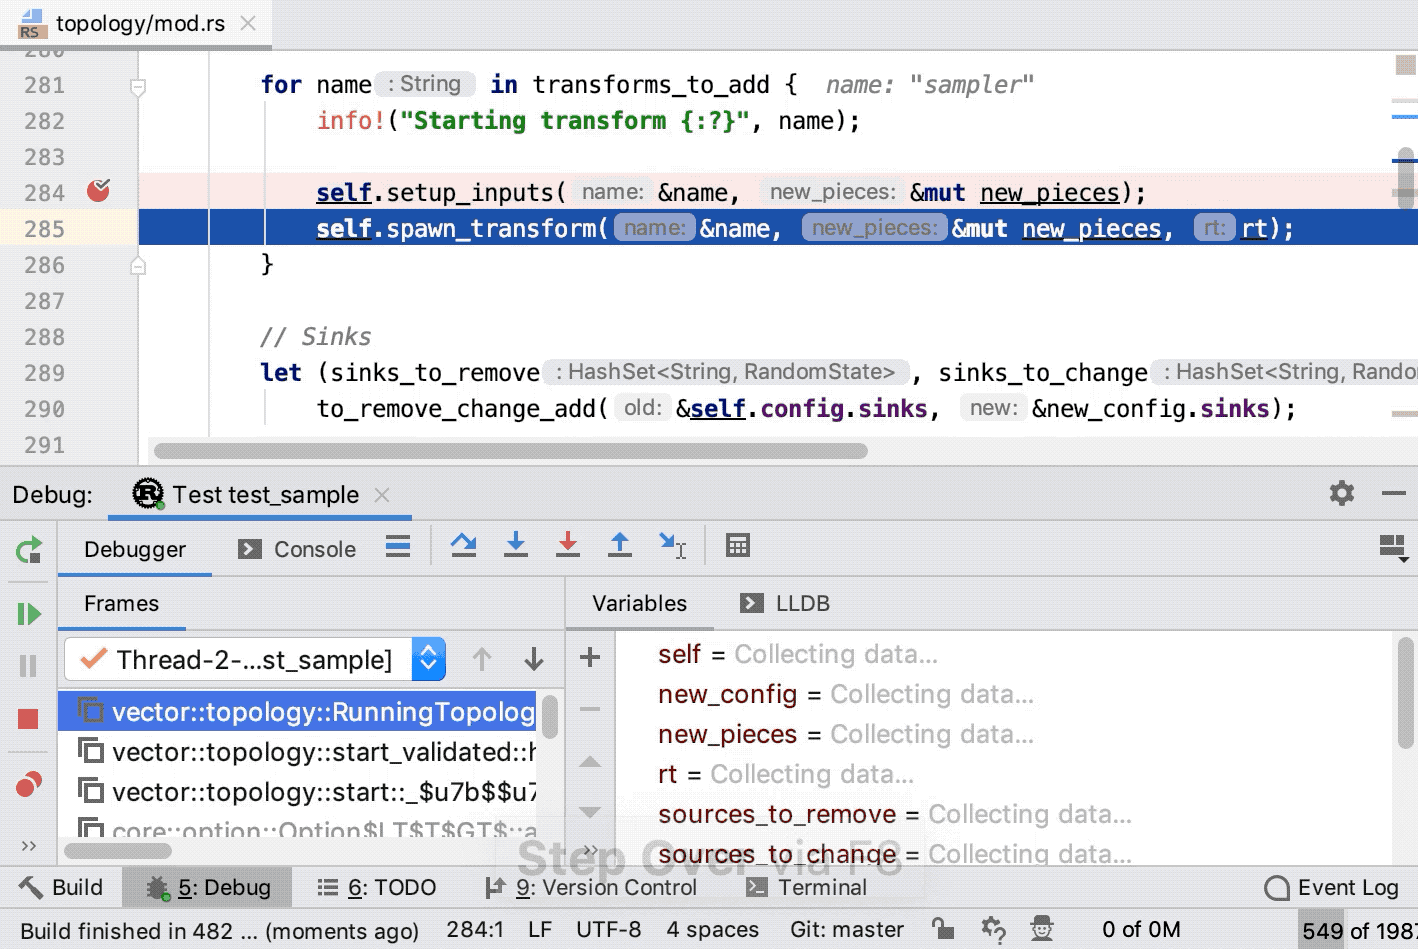Open debug settings gear icon
Screen dimensions: 1418x949
(x=1342, y=493)
